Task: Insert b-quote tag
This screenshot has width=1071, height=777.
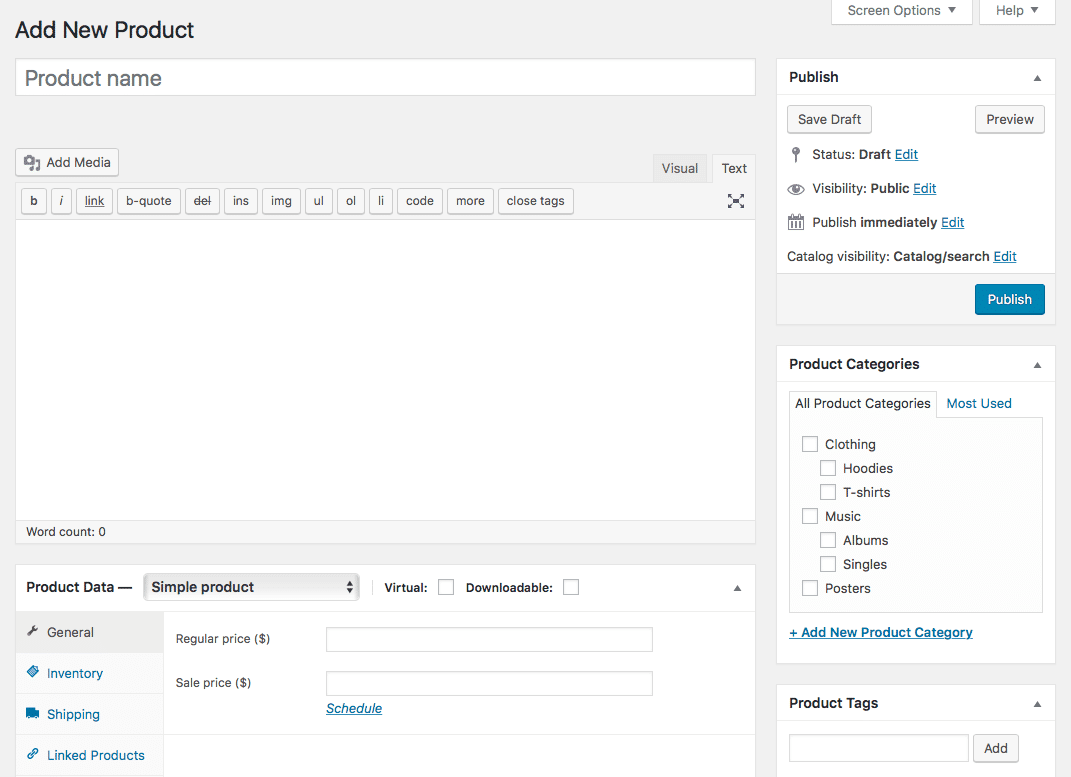Action: click(148, 201)
